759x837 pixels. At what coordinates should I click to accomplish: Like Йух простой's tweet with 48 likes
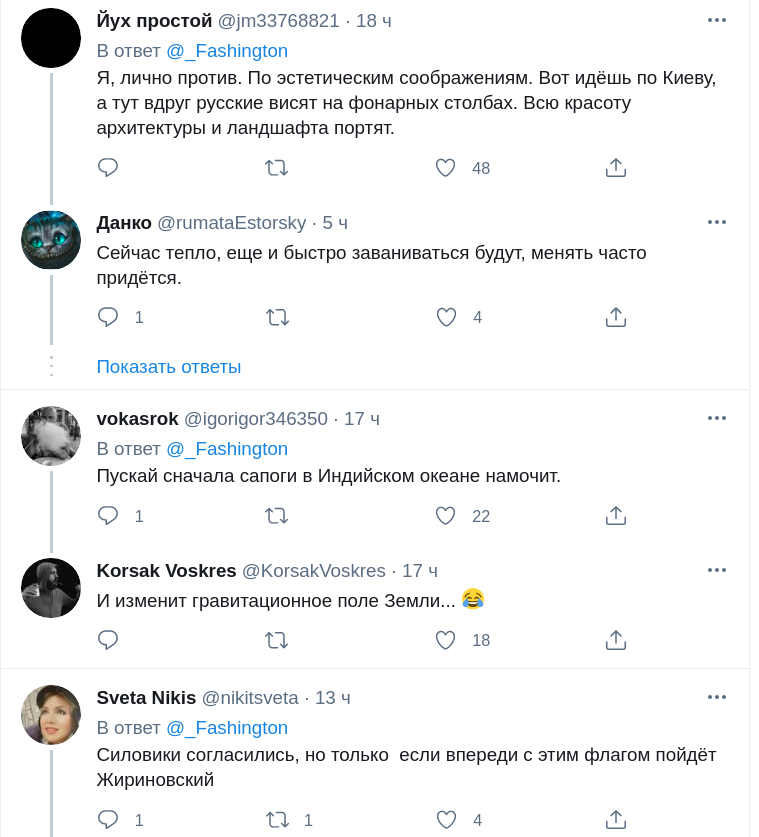(446, 168)
